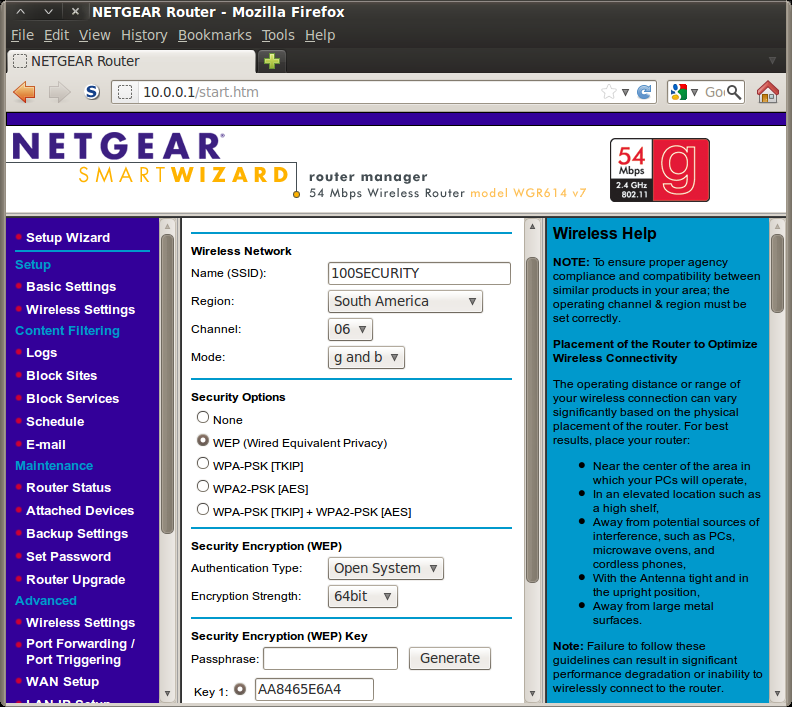Click the settings pane scrollbar thumb
This screenshot has height=707, width=792.
[x=532, y=420]
